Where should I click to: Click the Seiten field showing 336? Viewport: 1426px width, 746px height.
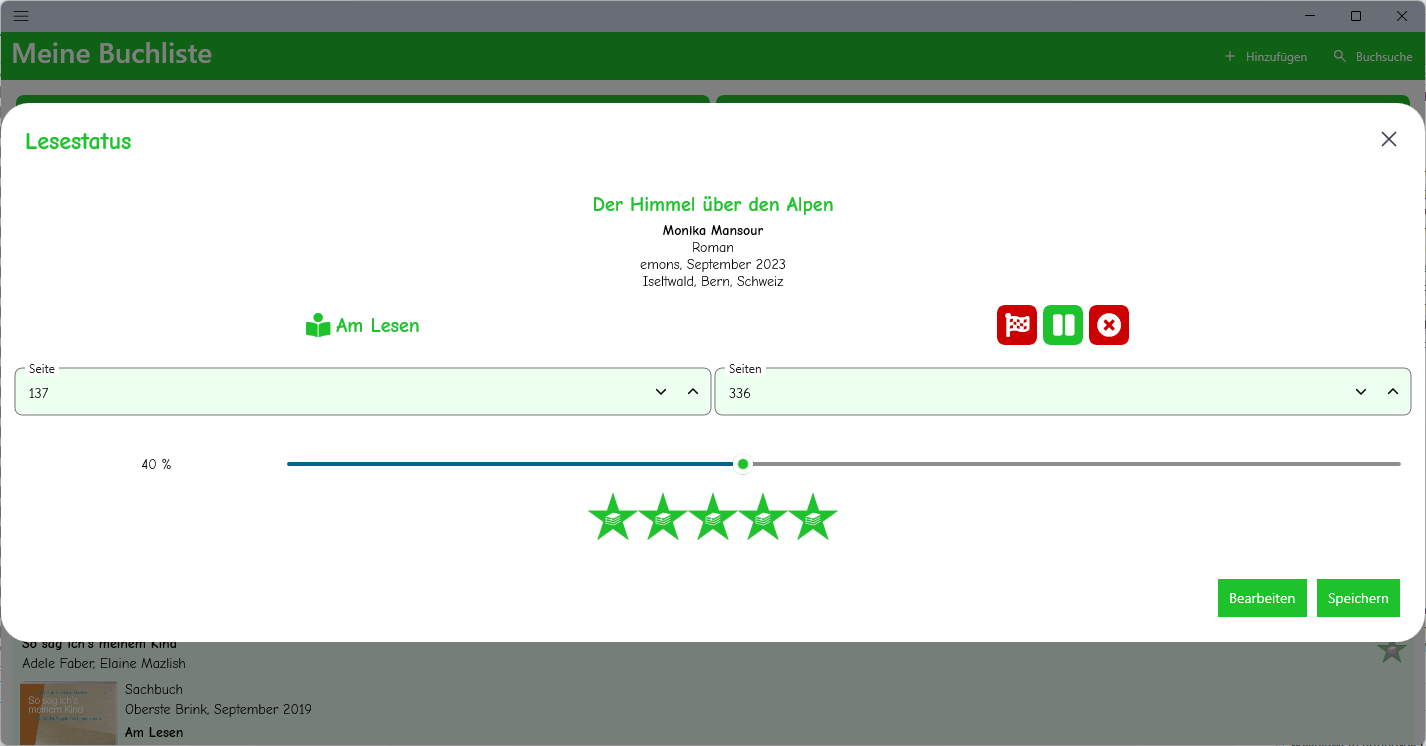pos(1063,391)
